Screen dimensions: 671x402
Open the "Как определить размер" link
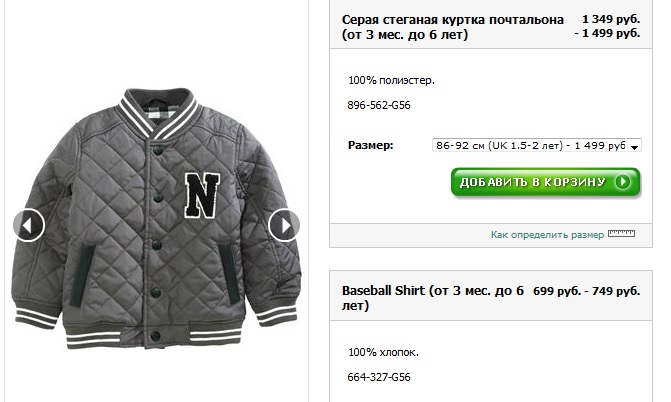[x=547, y=235]
